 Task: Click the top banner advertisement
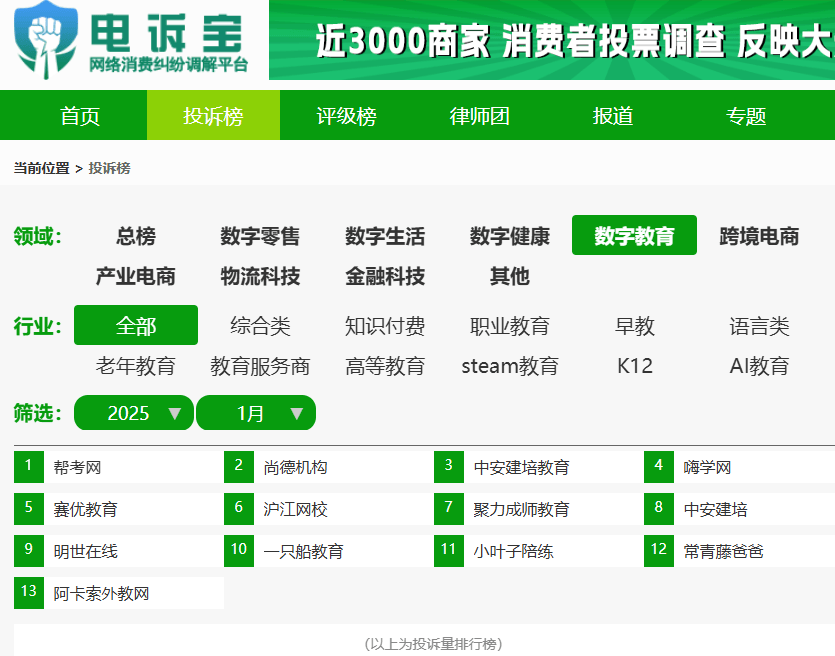(x=552, y=40)
